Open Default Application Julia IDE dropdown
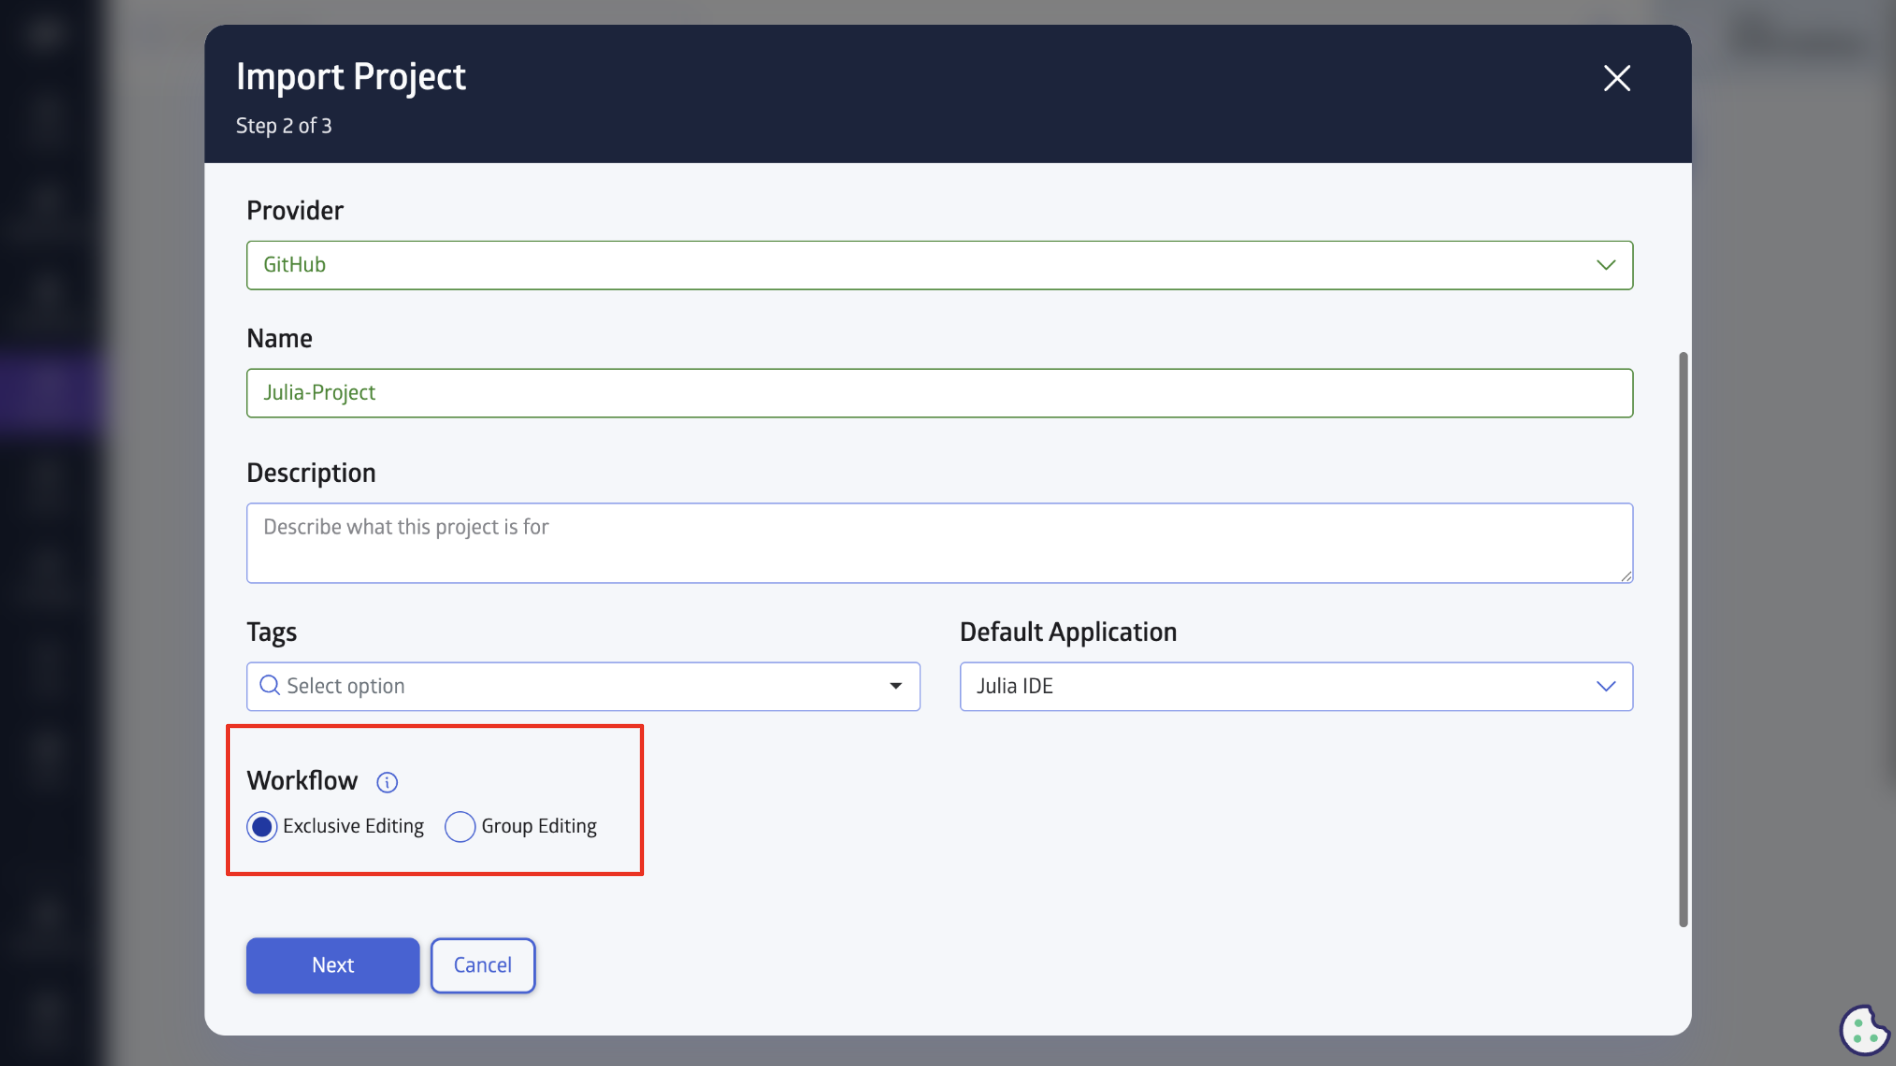The image size is (1896, 1066). (1296, 686)
